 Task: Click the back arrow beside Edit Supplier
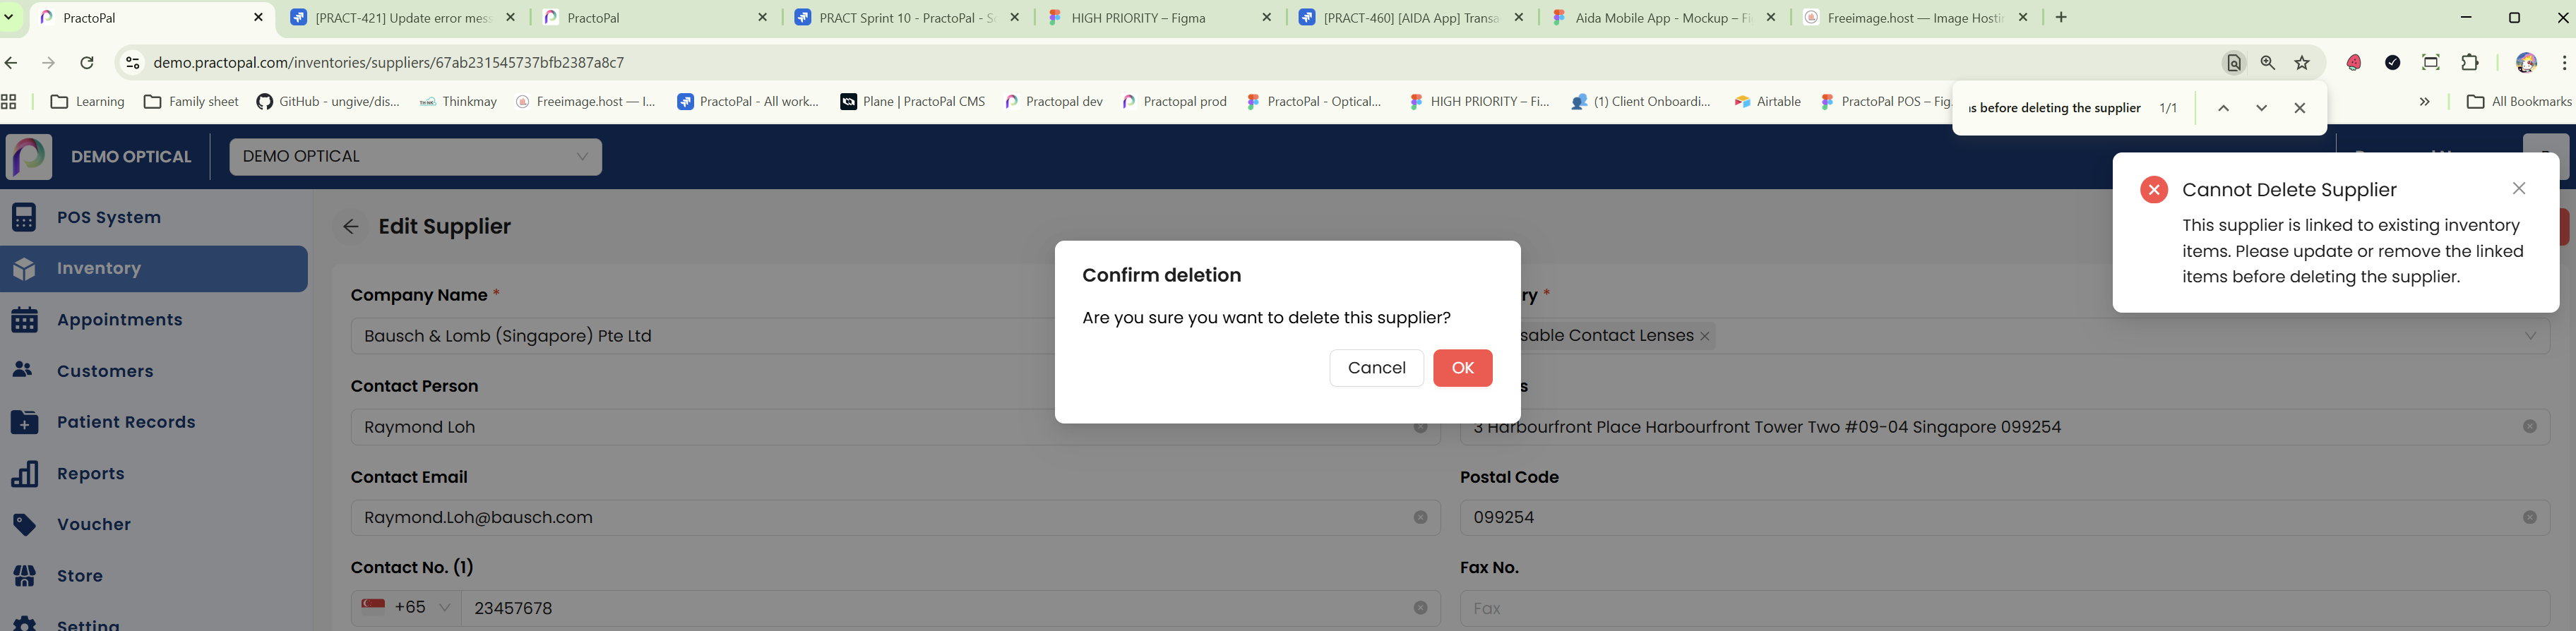(350, 227)
